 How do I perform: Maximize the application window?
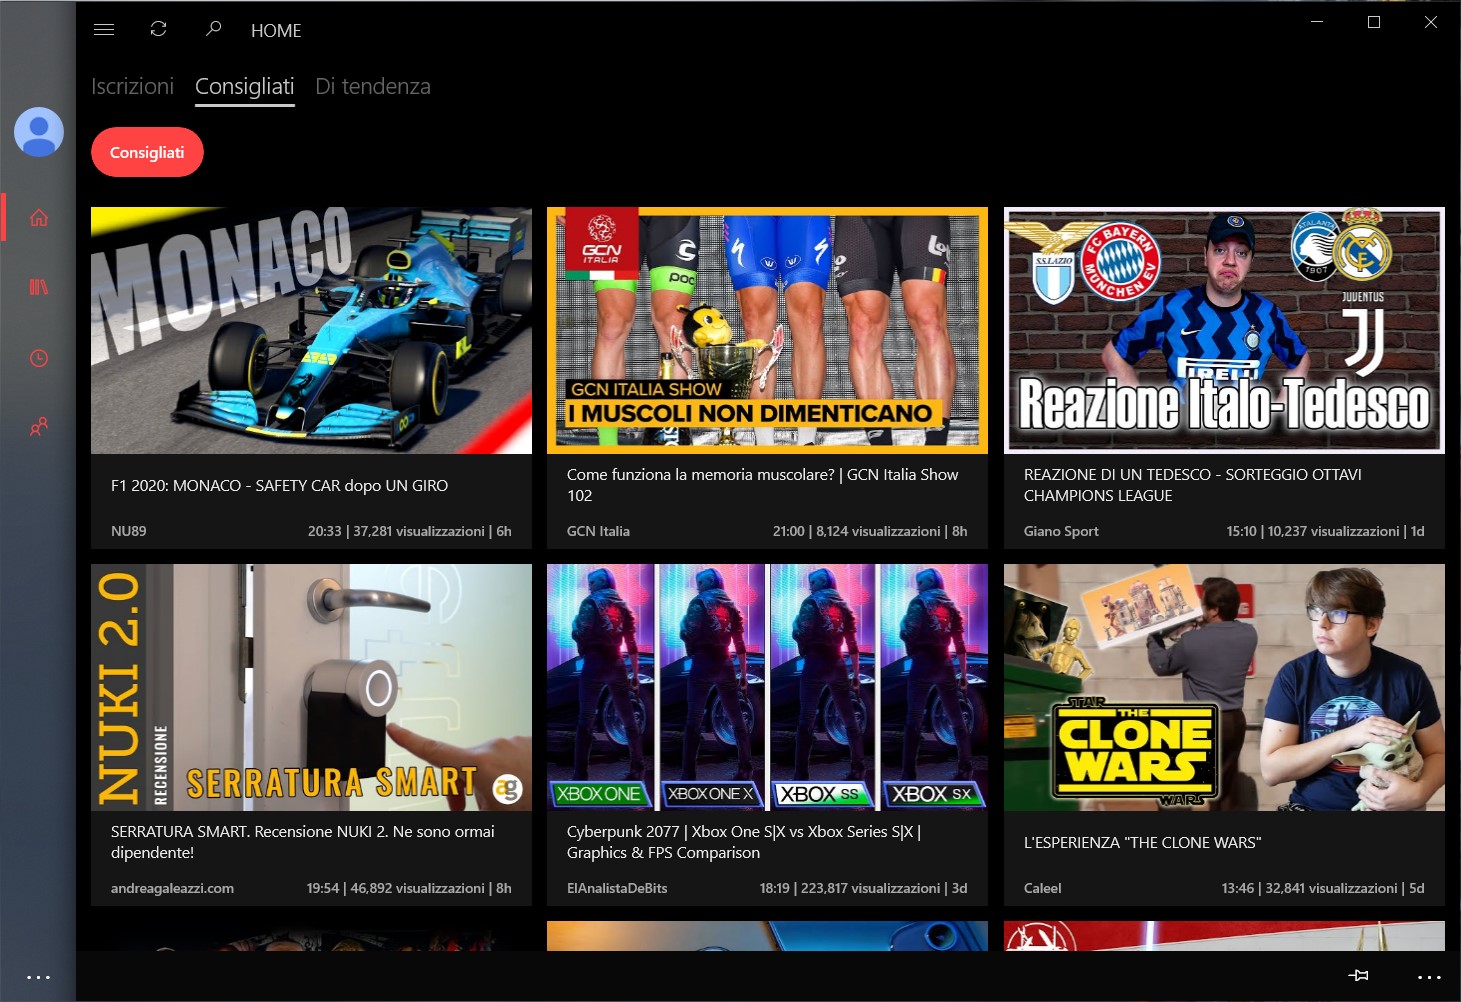1374,22
